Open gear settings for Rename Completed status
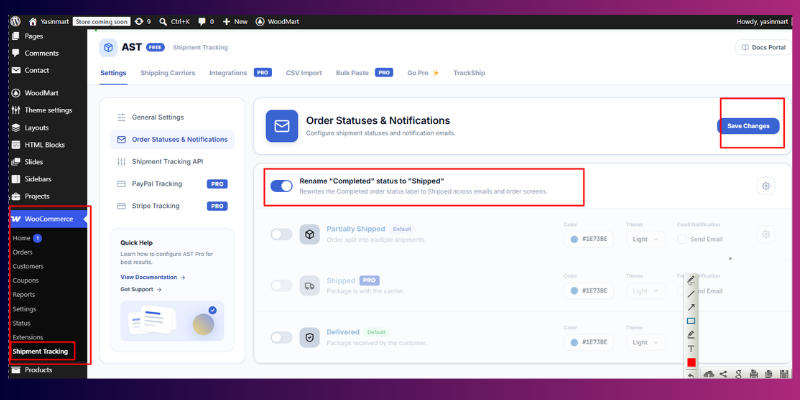Viewport: 800px width, 400px height. (x=765, y=186)
